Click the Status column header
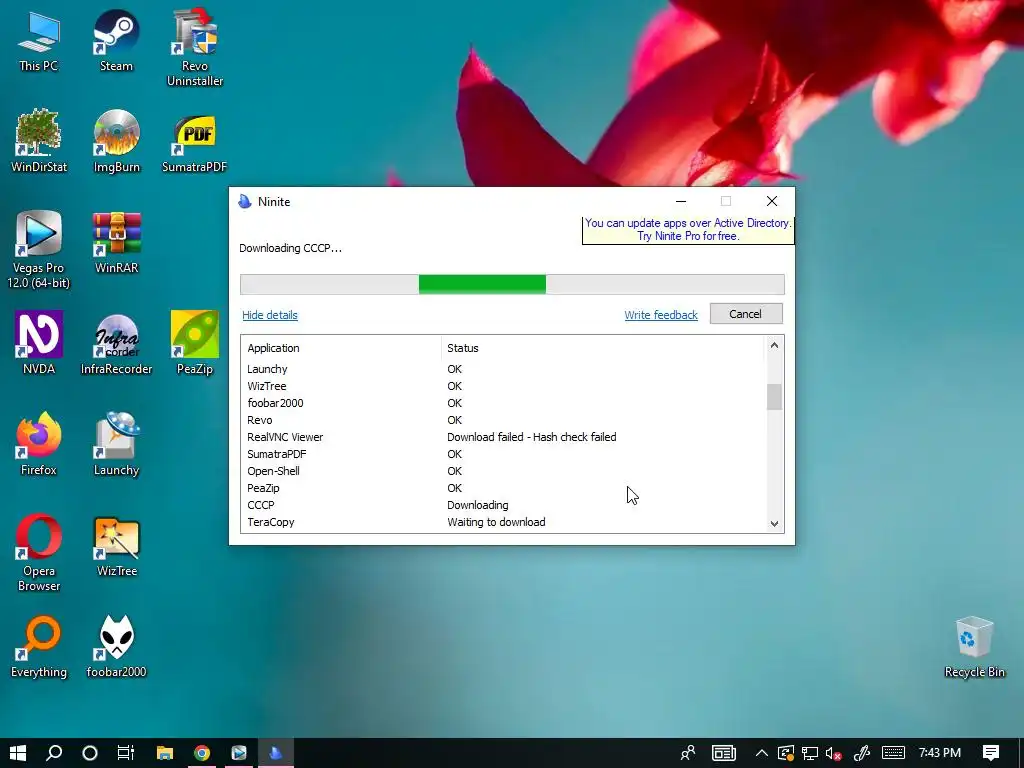This screenshot has width=1024, height=768. tap(602, 348)
